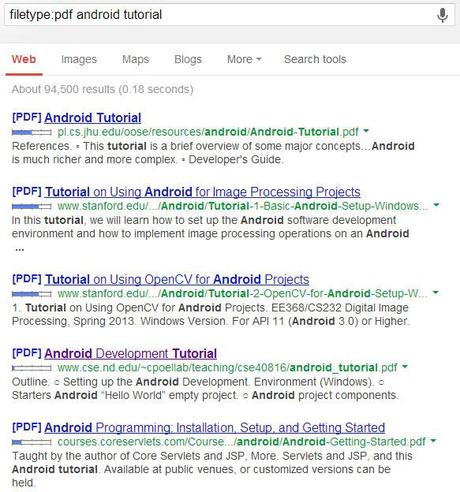
Task: Click the Tutorial-2-OpenCV-for-Android-Setup URL text
Action: (x=242, y=294)
